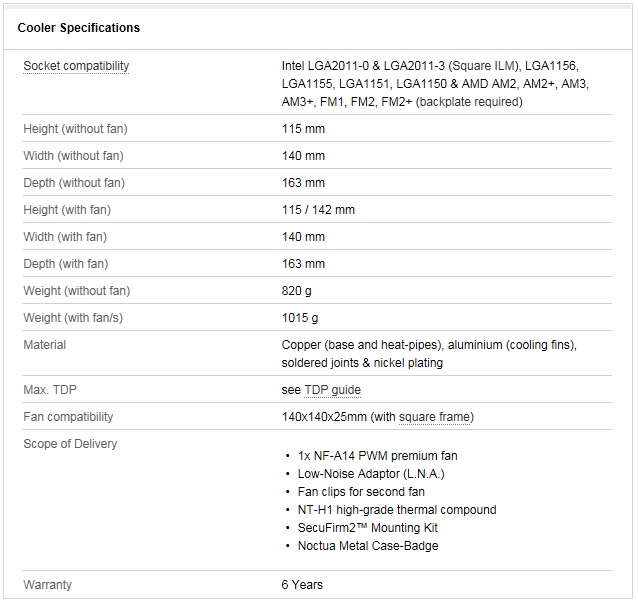Open the TDP guide link

point(332,390)
